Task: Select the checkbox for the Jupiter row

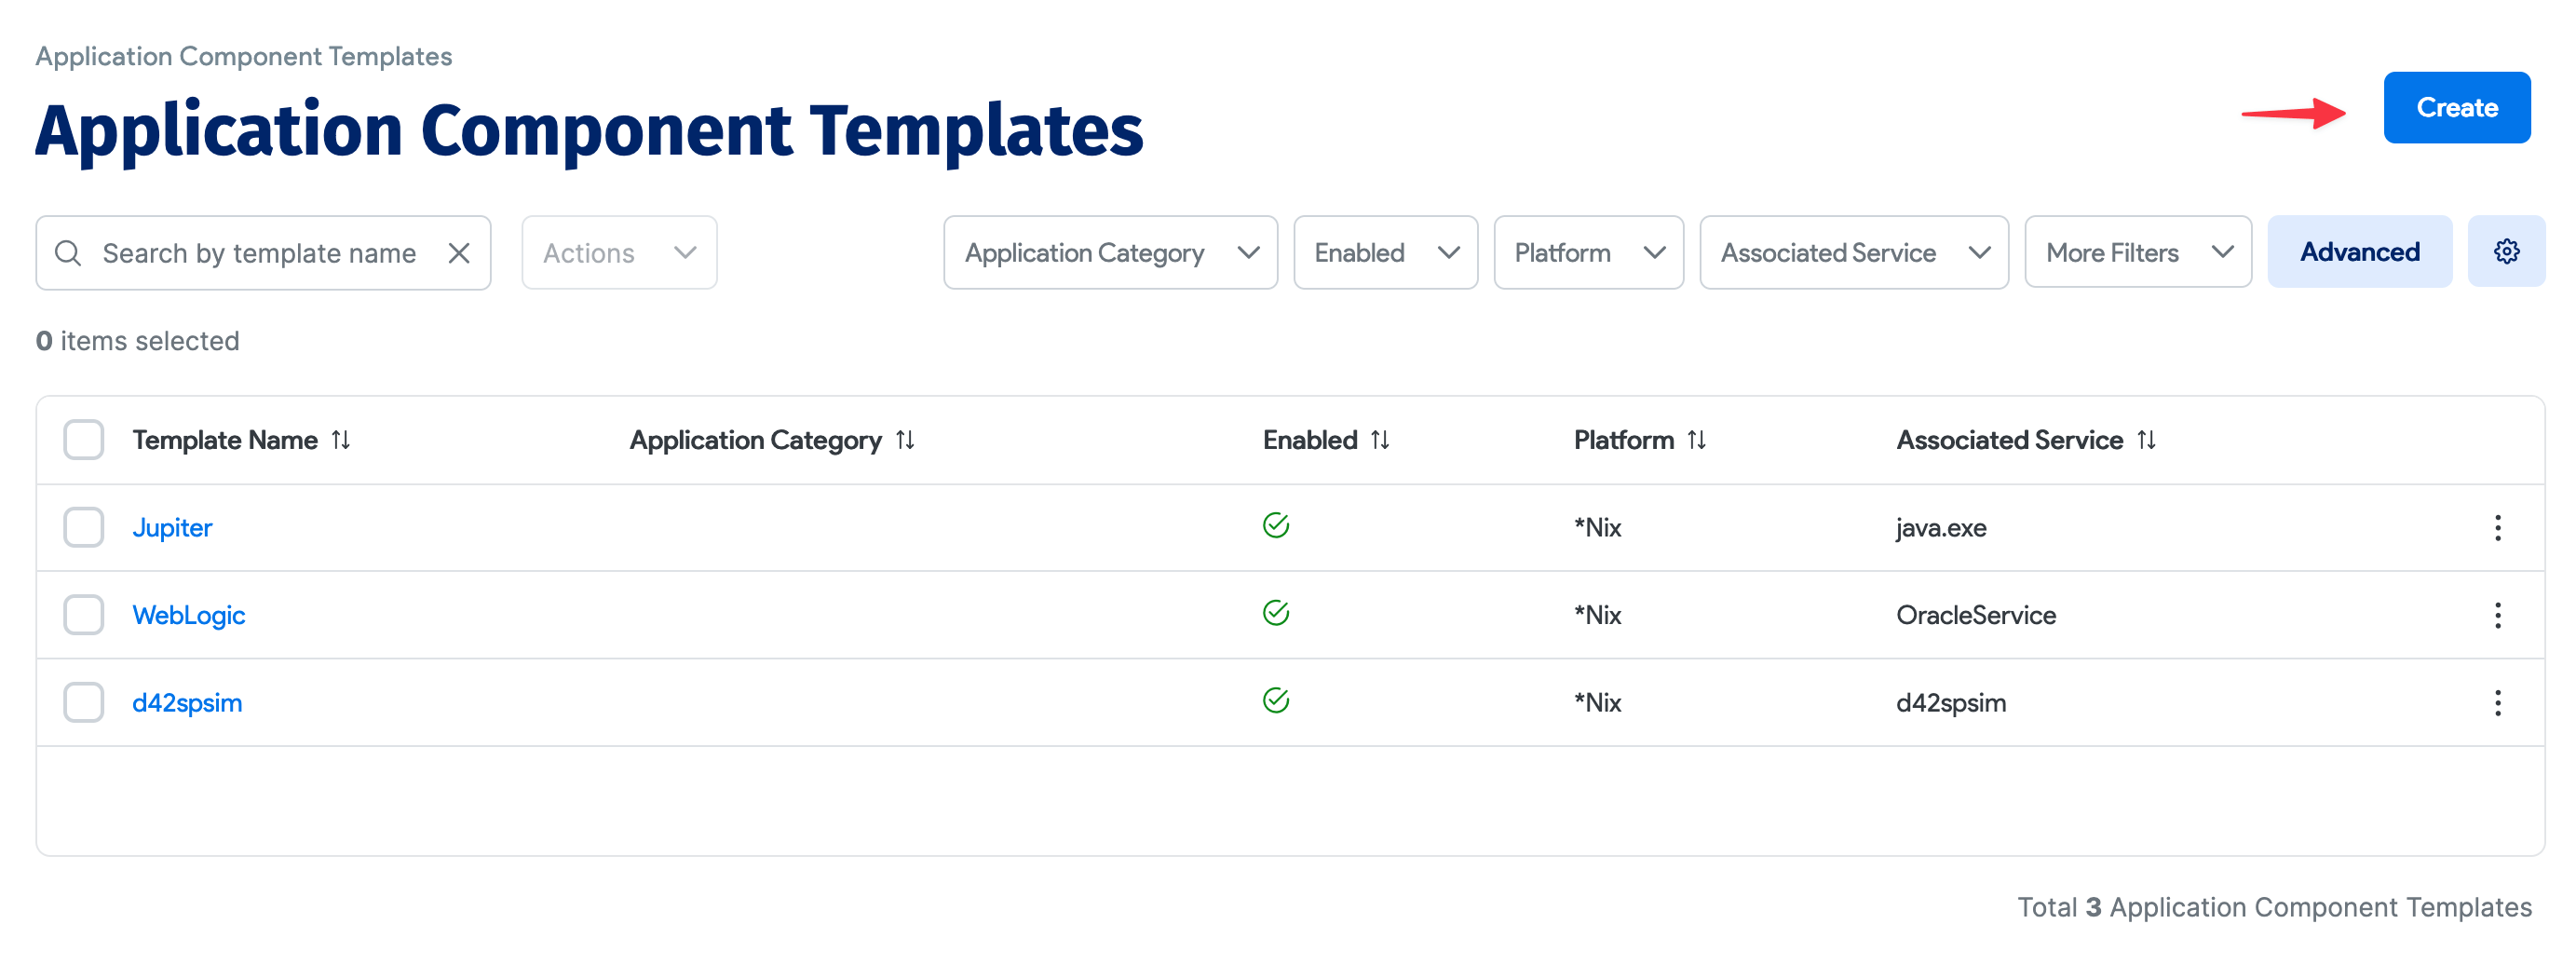Action: (x=83, y=527)
